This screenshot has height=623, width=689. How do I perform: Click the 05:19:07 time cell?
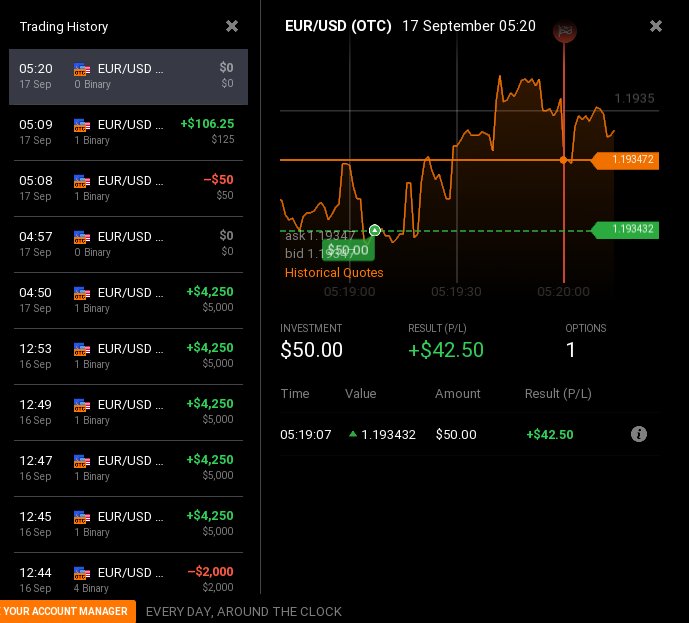(x=305, y=435)
